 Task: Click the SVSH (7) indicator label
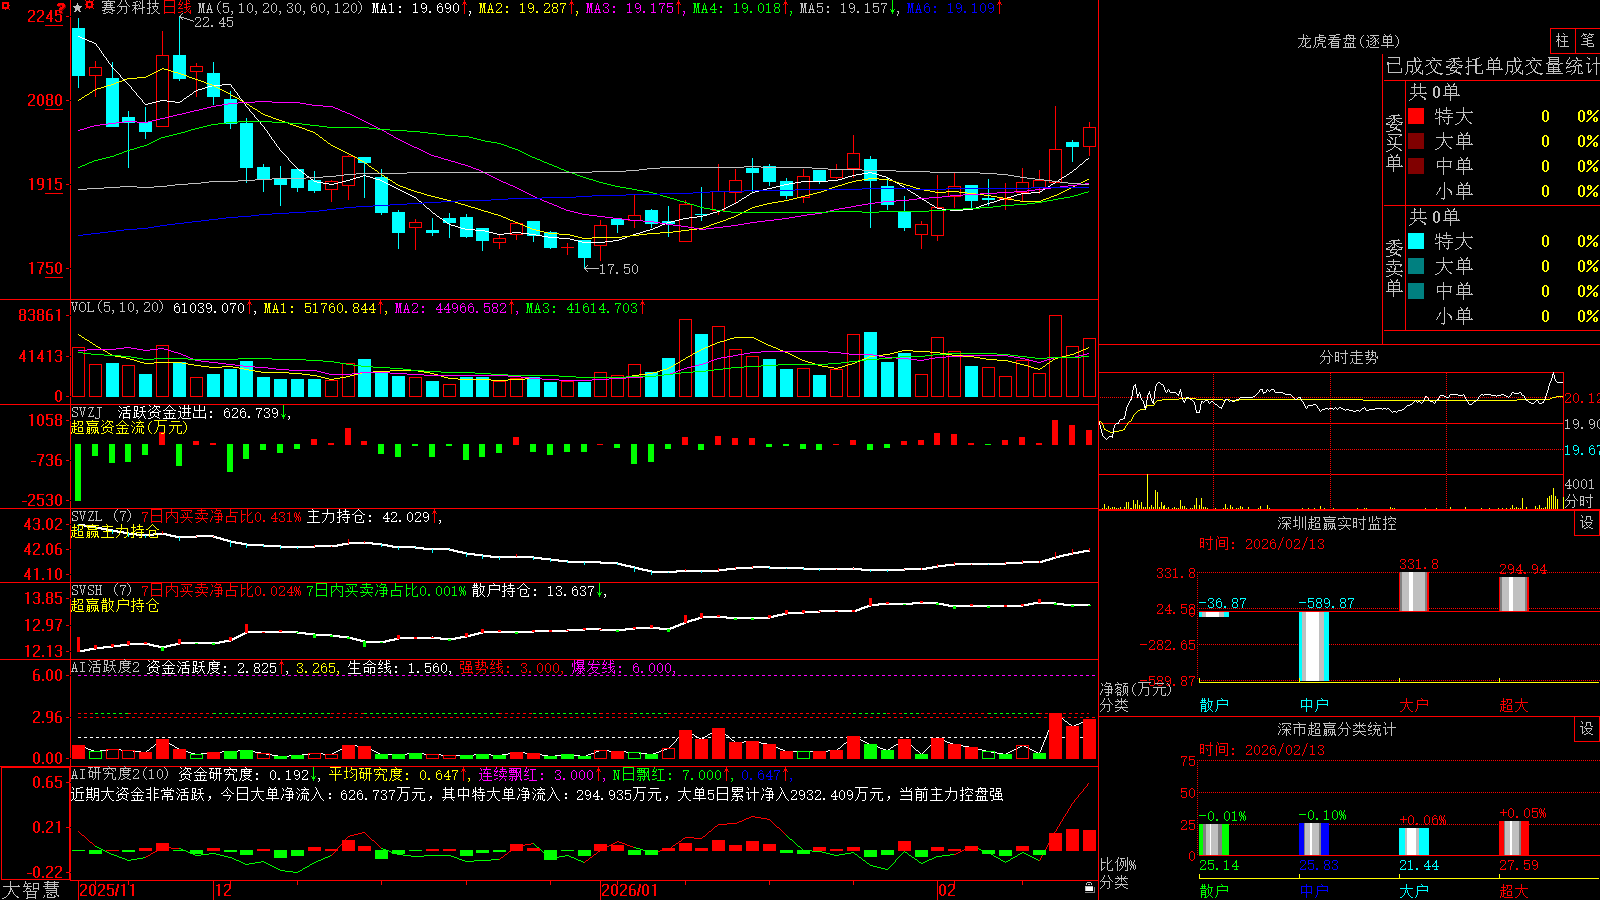[101, 591]
